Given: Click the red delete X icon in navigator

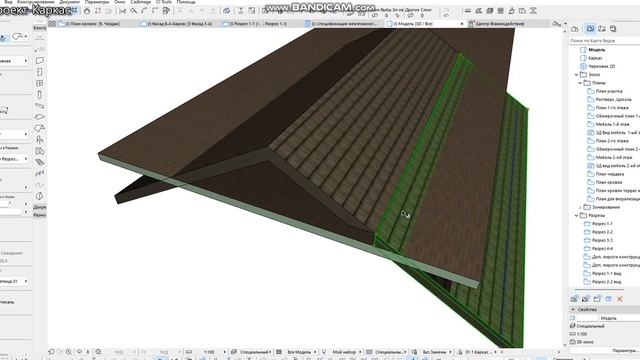Looking at the screenshot, I should 620,299.
